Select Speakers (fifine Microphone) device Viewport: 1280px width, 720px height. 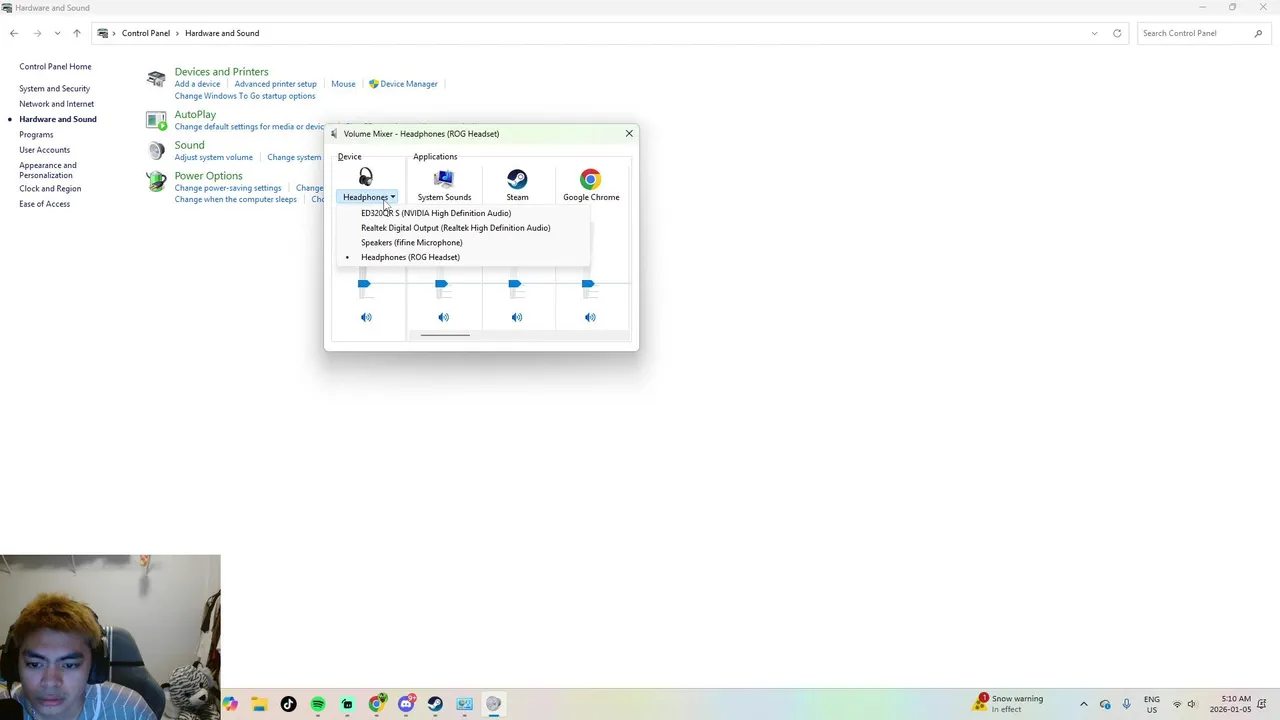click(x=411, y=242)
